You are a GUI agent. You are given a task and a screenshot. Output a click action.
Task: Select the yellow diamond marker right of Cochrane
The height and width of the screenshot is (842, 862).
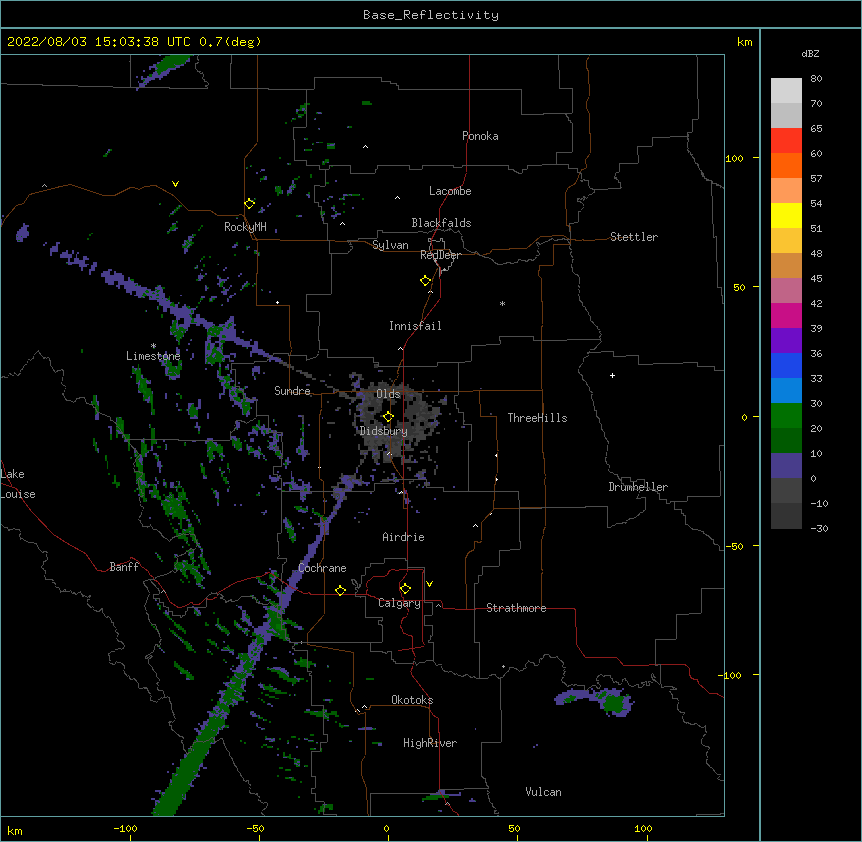click(340, 590)
